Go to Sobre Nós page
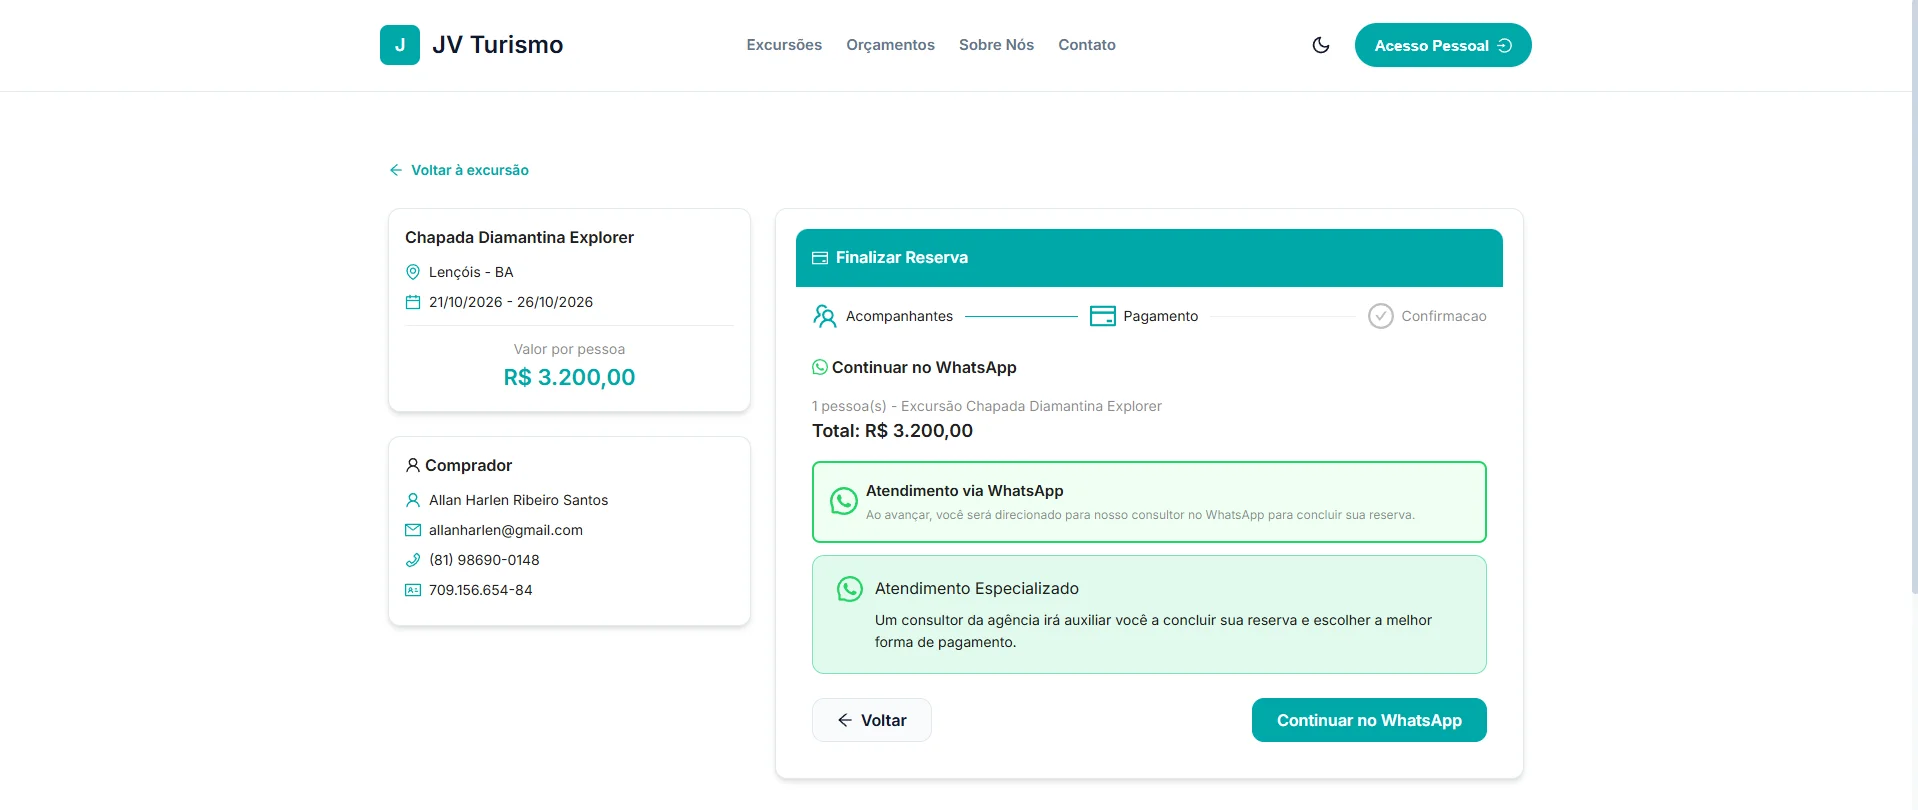The image size is (1918, 810). [x=996, y=45]
